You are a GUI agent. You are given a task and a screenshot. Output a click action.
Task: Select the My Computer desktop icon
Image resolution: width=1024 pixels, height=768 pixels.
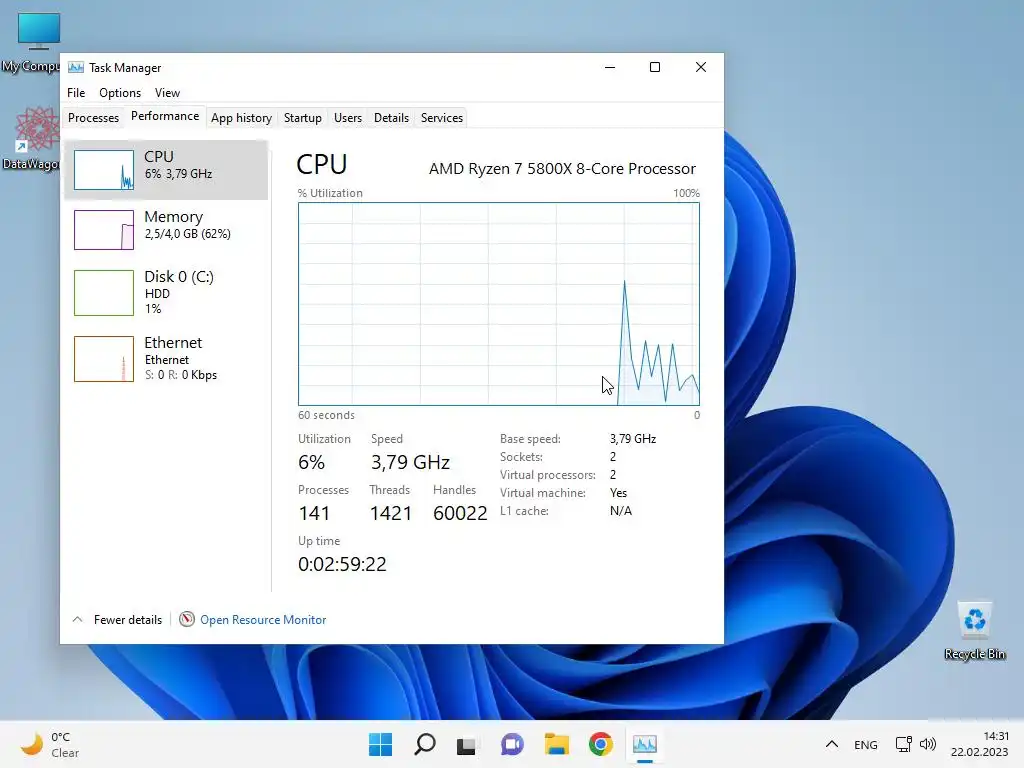point(31,42)
